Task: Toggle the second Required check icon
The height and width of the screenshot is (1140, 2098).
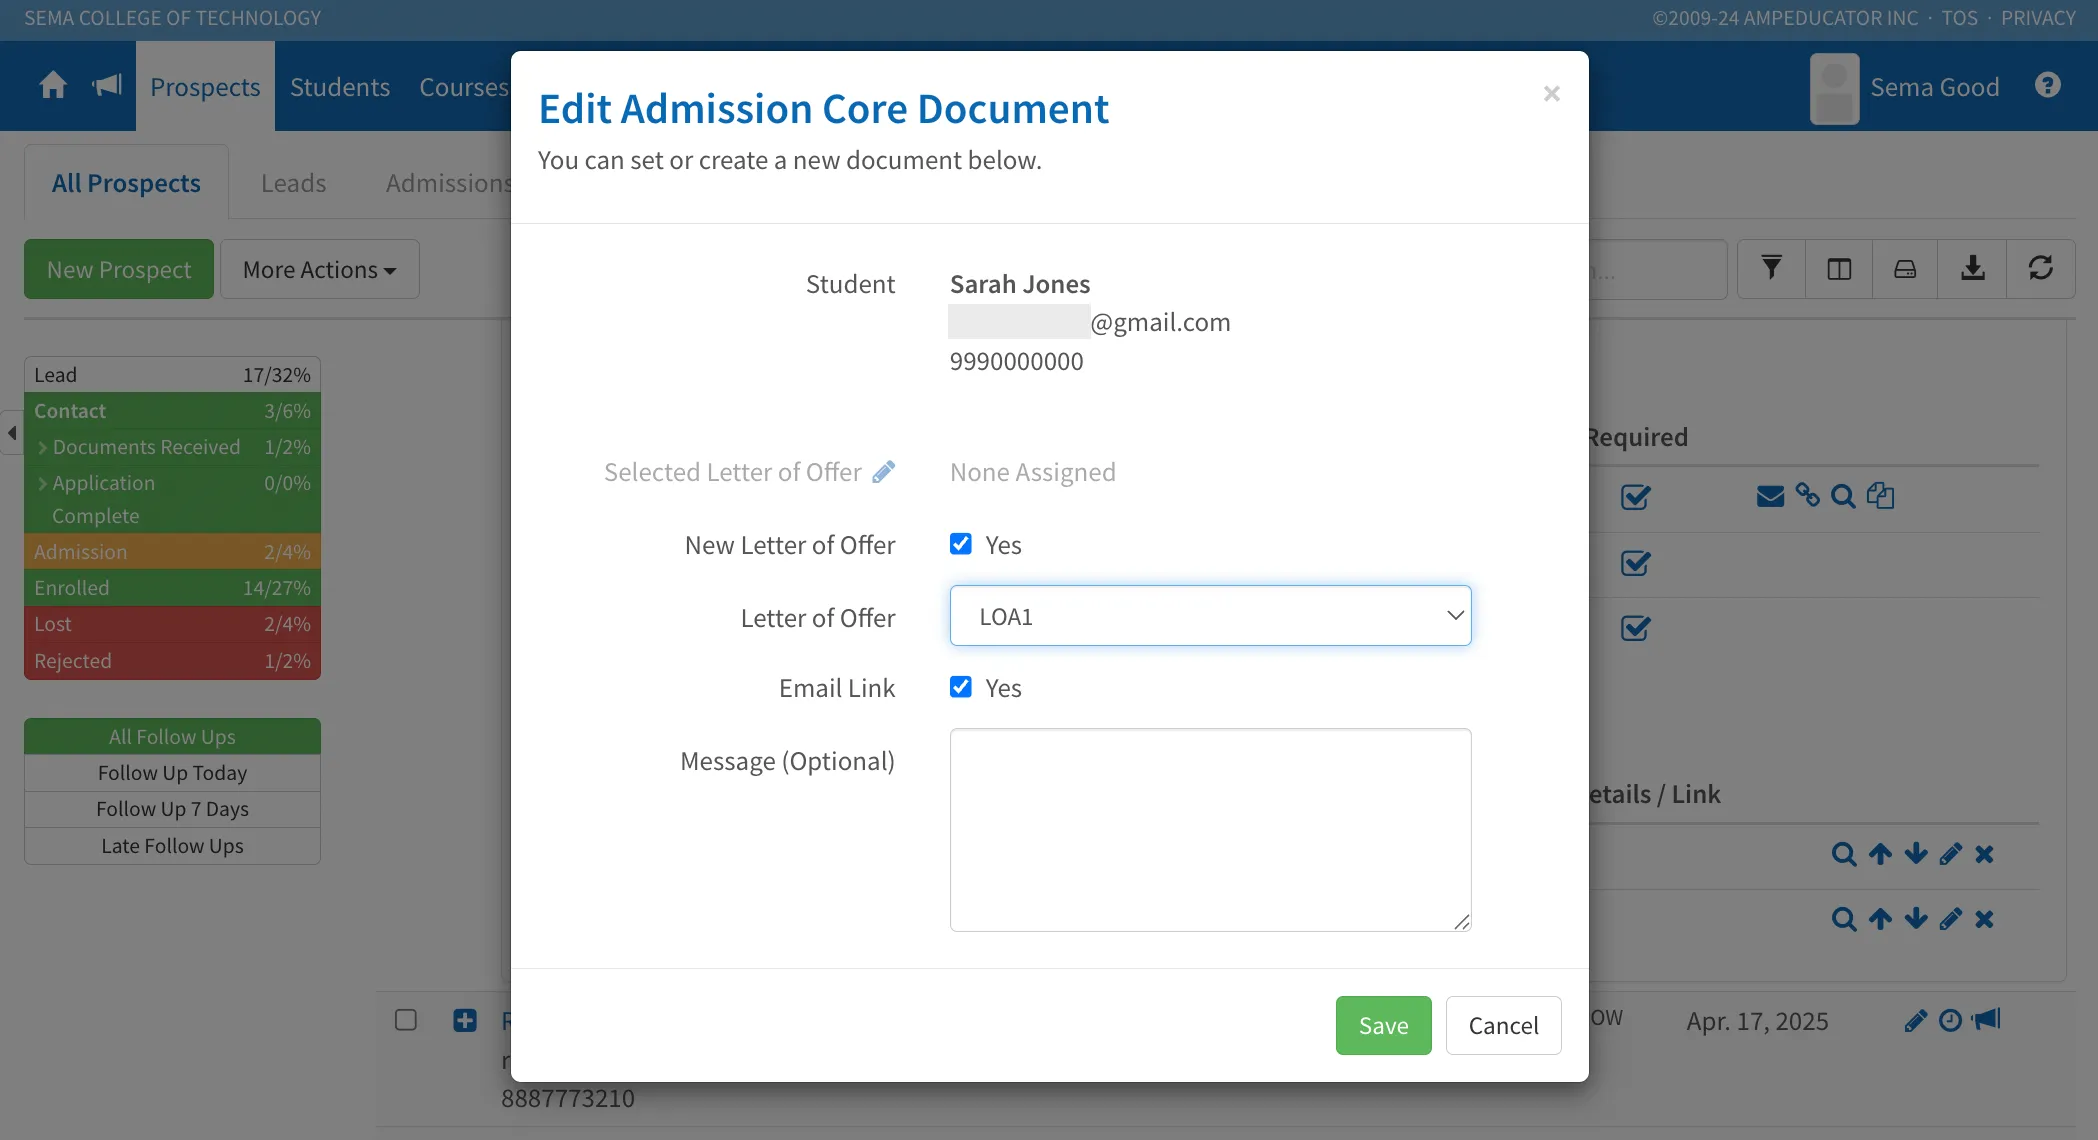Action: pyautogui.click(x=1635, y=563)
